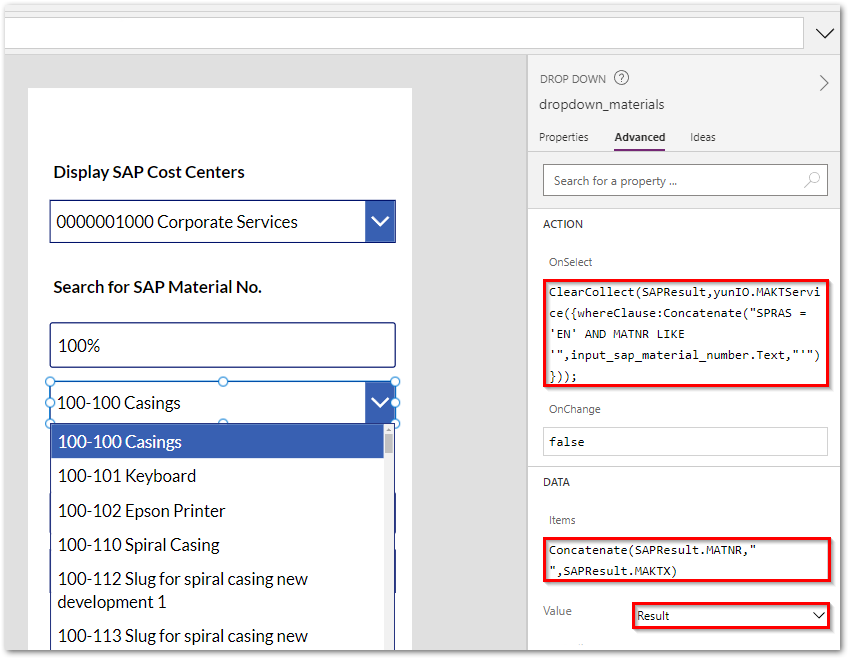Switch to the Properties tab

click(563, 137)
